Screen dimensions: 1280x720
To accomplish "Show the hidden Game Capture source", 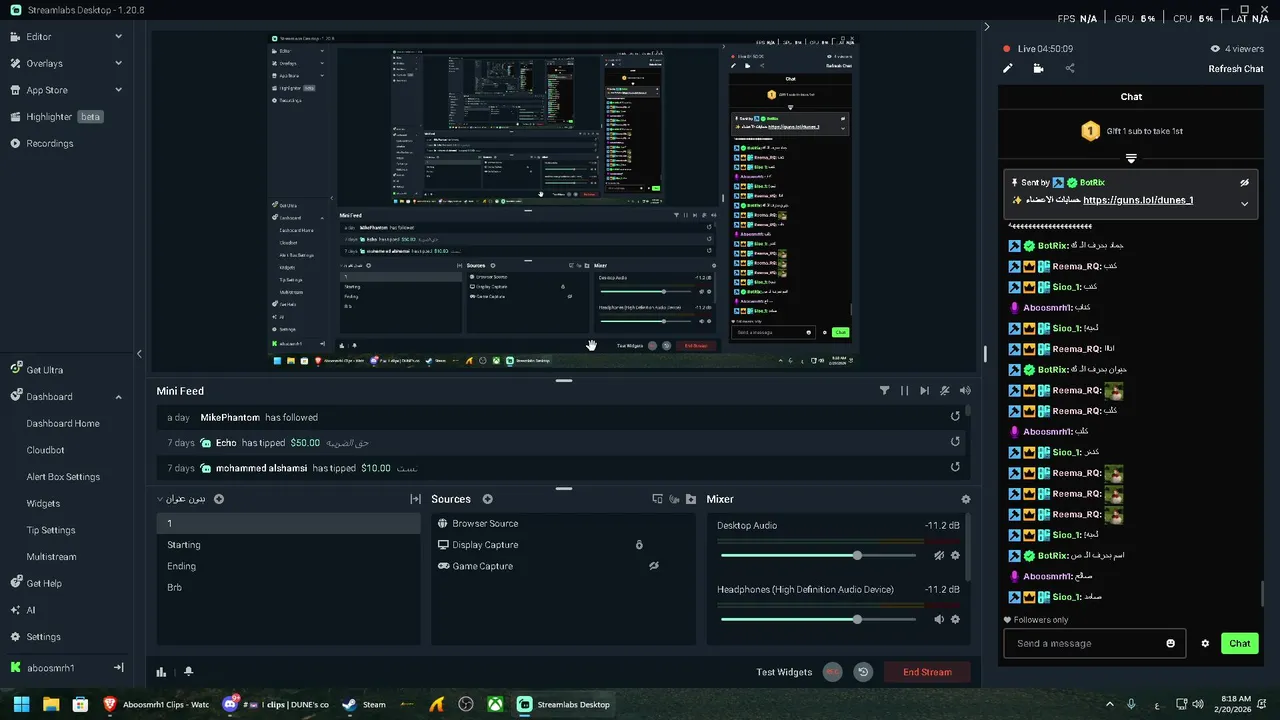I will pos(654,566).
